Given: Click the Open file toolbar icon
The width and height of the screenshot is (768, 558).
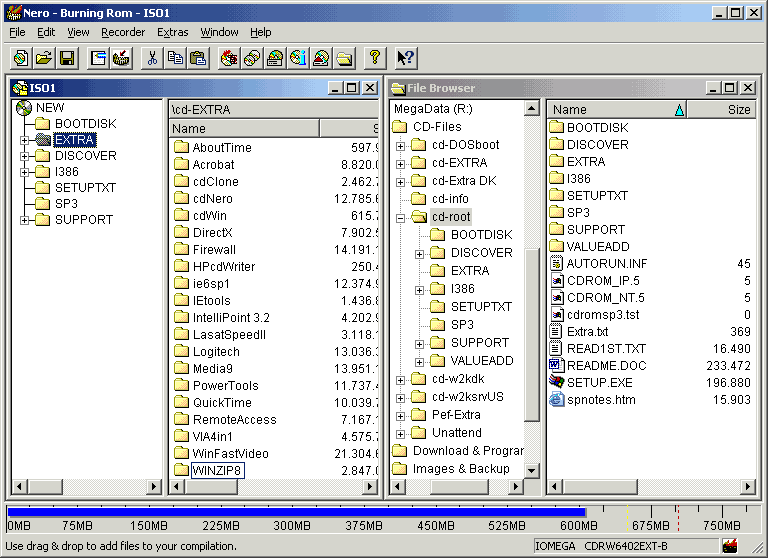Looking at the screenshot, I should [x=44, y=58].
